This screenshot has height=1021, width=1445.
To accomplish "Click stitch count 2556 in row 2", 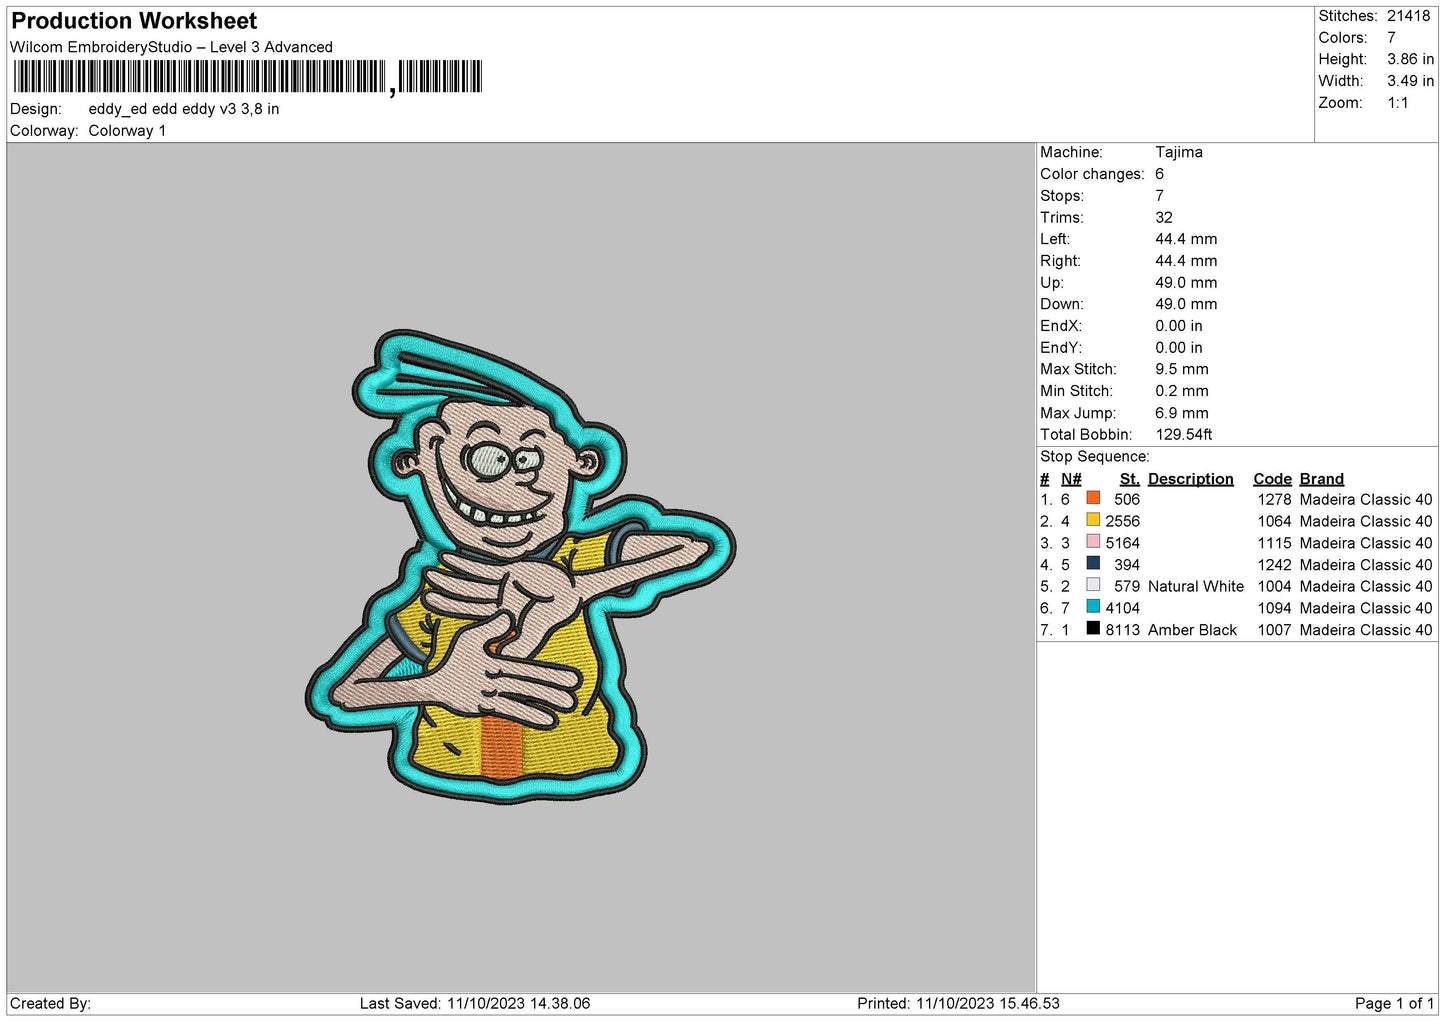I will [1123, 522].
